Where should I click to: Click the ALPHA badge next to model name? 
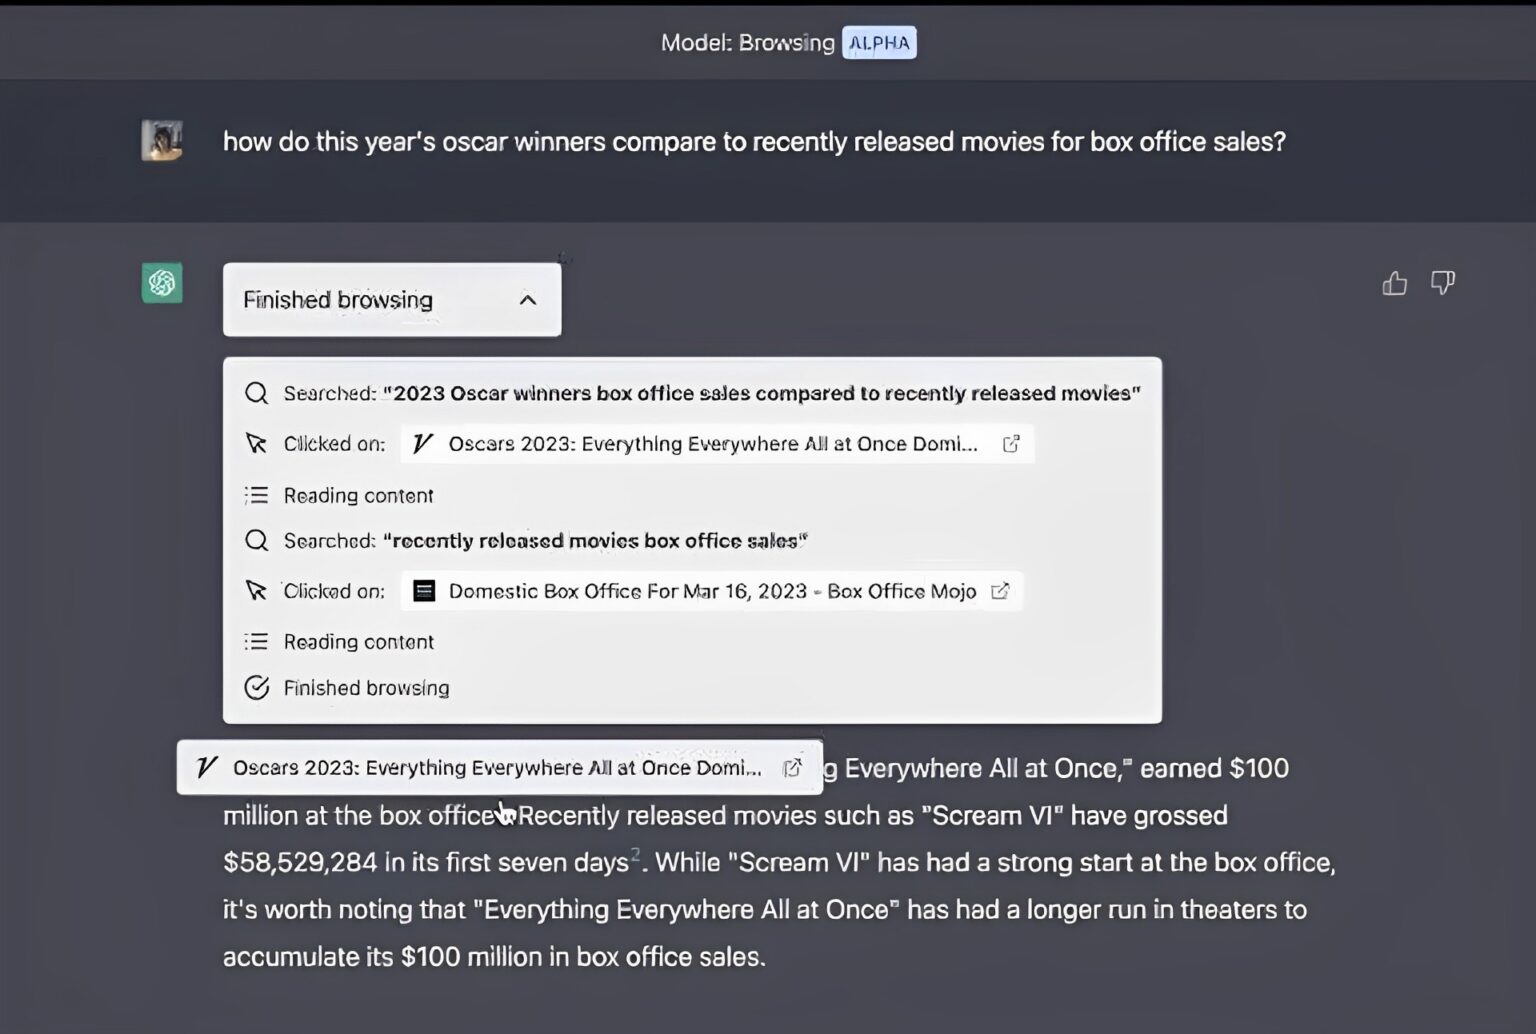pyautogui.click(x=879, y=42)
